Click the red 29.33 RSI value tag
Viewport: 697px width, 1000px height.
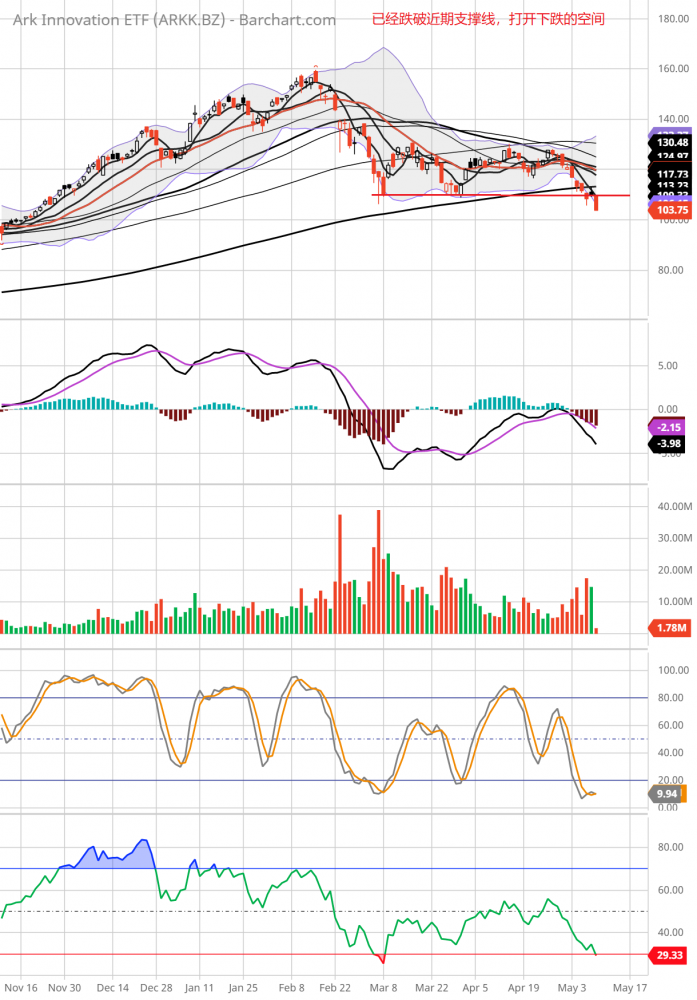tap(670, 956)
